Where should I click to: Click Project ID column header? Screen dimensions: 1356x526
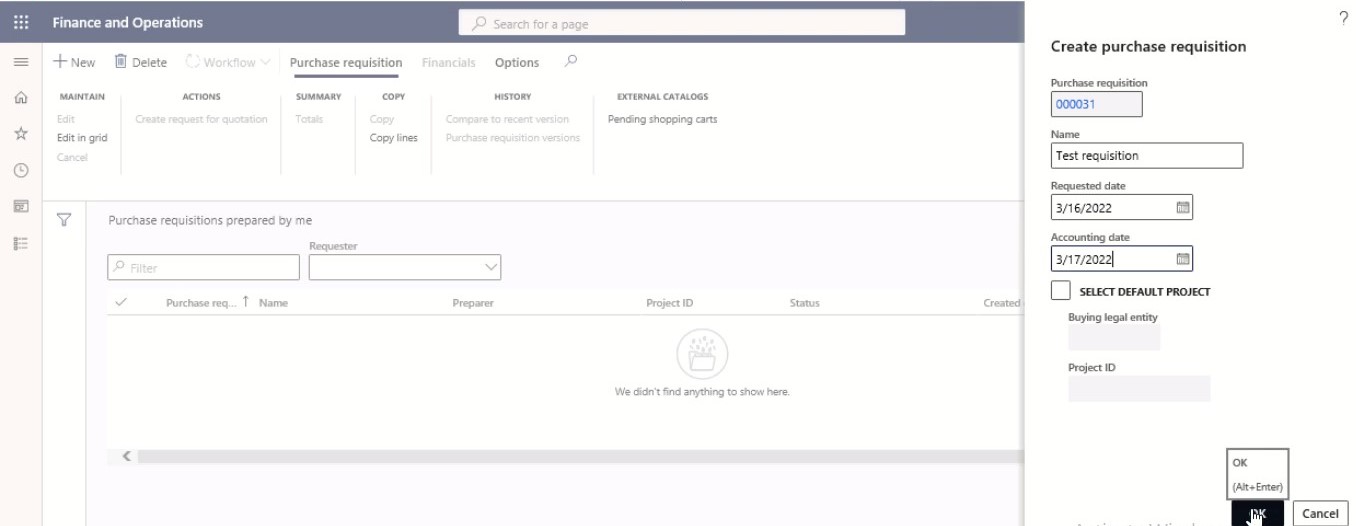coord(669,303)
